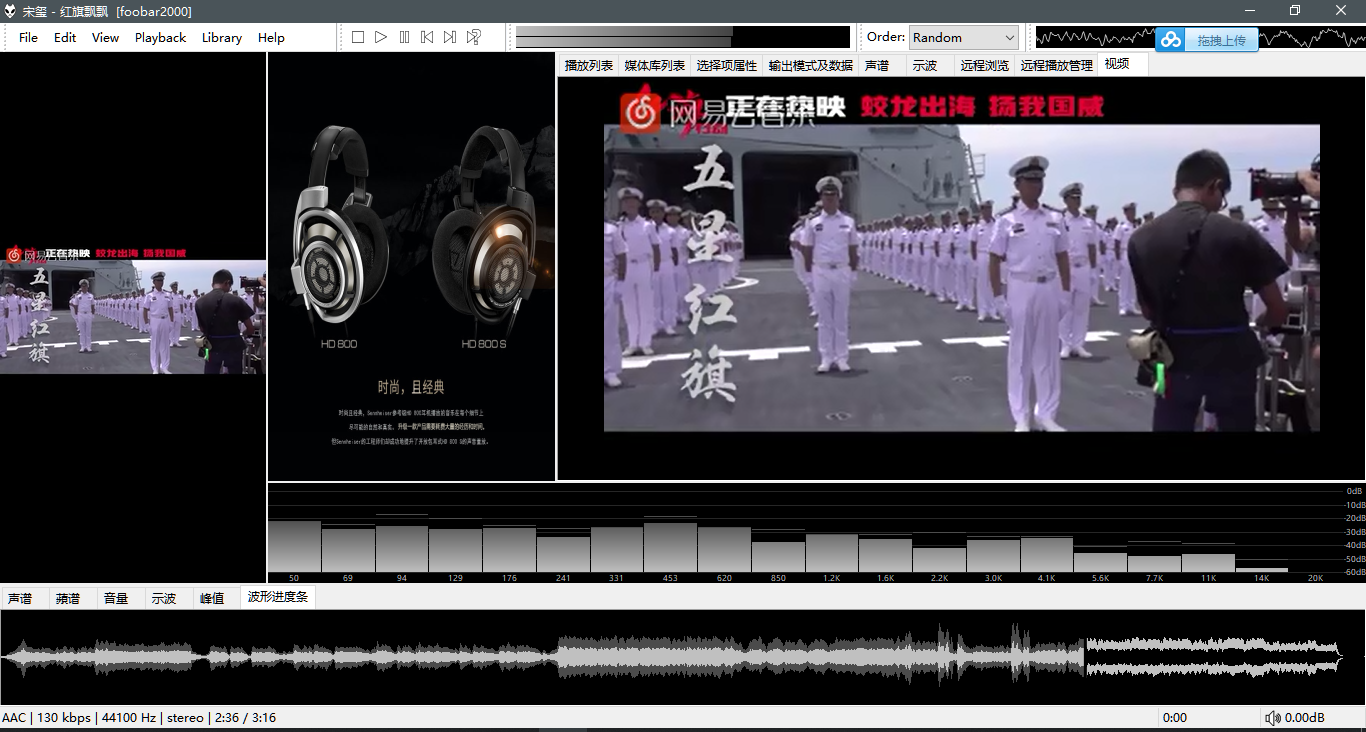Click the cloud upload icon near 拖拽上传
The image size is (1366, 732).
[x=1172, y=41]
